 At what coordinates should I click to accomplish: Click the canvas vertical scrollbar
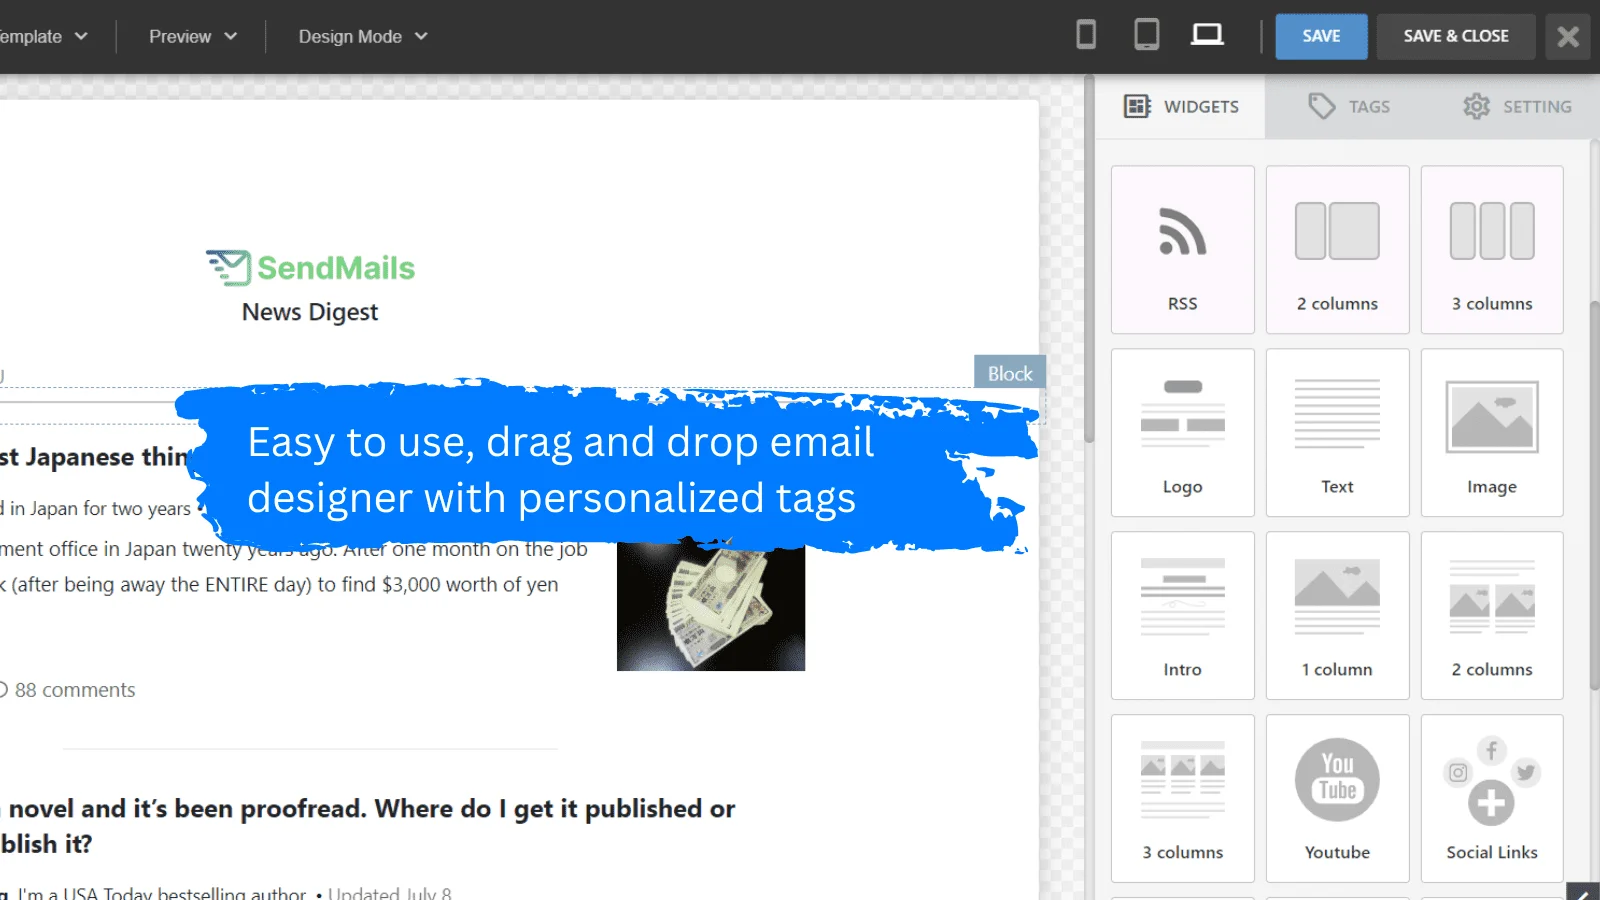[1089, 260]
